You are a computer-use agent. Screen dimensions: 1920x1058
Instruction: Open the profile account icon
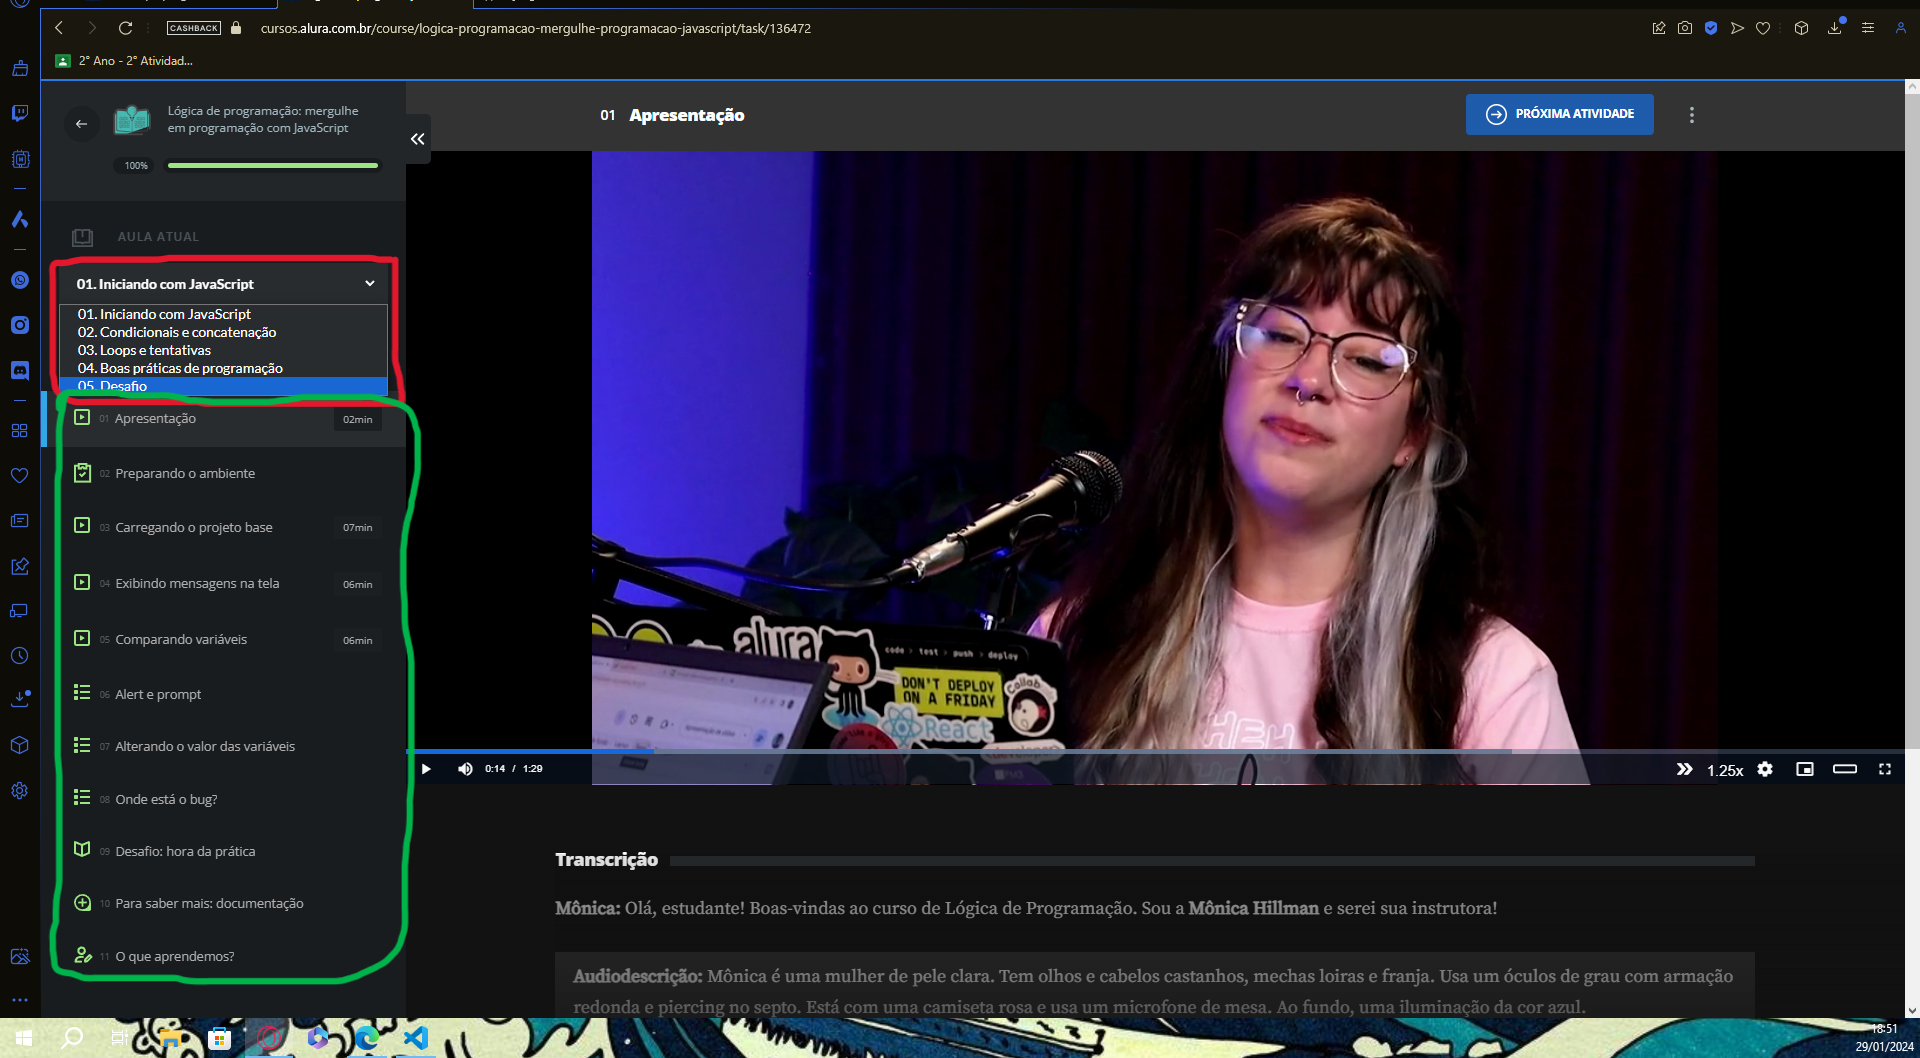(1900, 28)
